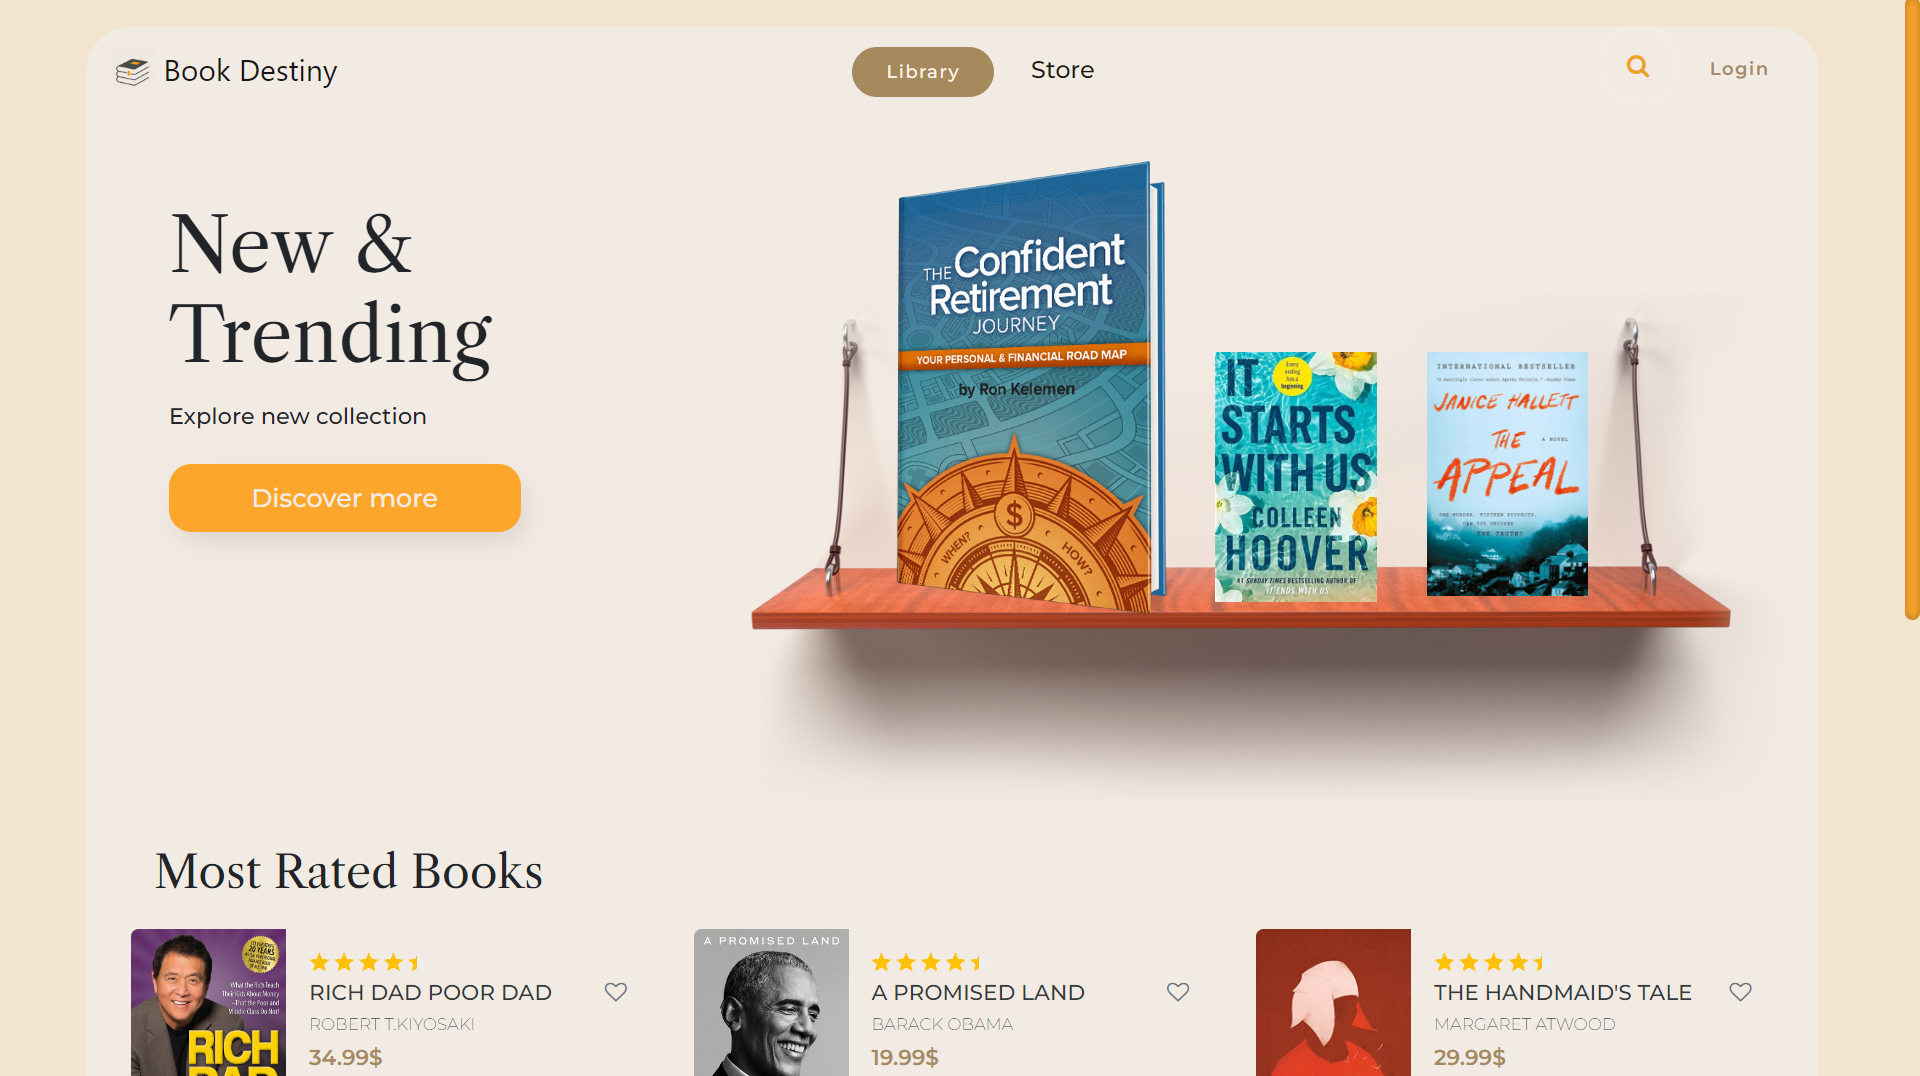Click the RICH DAD POOR DAD title

pos(430,993)
